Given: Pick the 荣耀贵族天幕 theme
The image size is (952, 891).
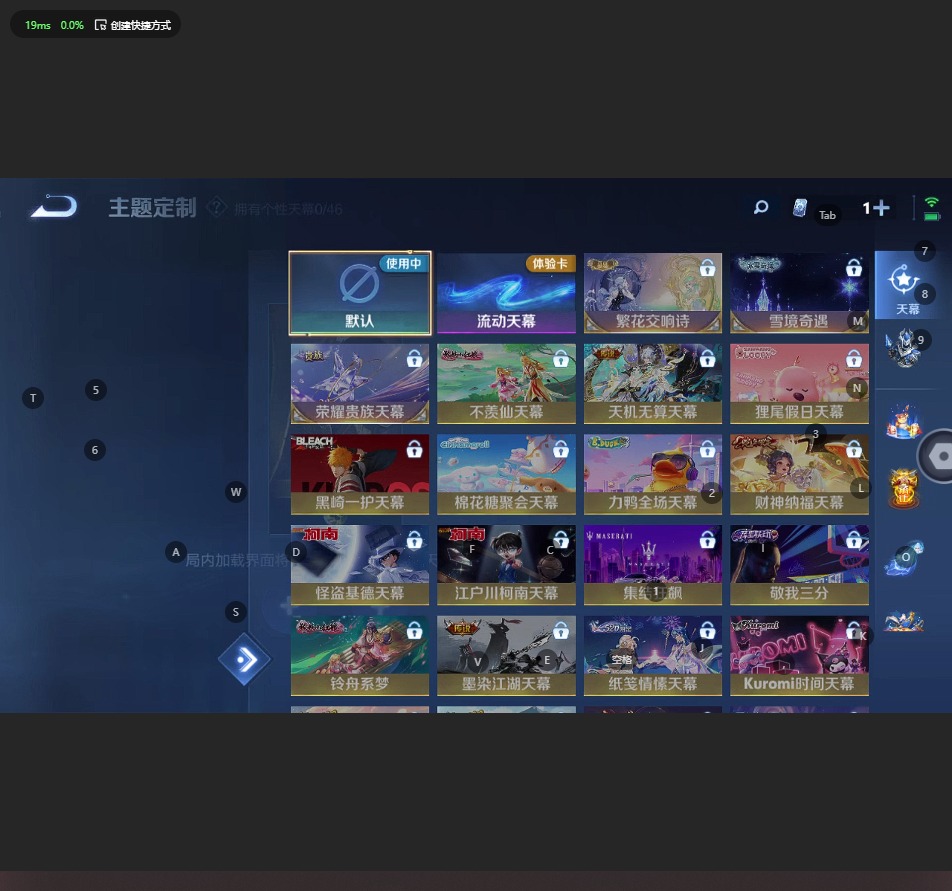Looking at the screenshot, I should pos(360,384).
